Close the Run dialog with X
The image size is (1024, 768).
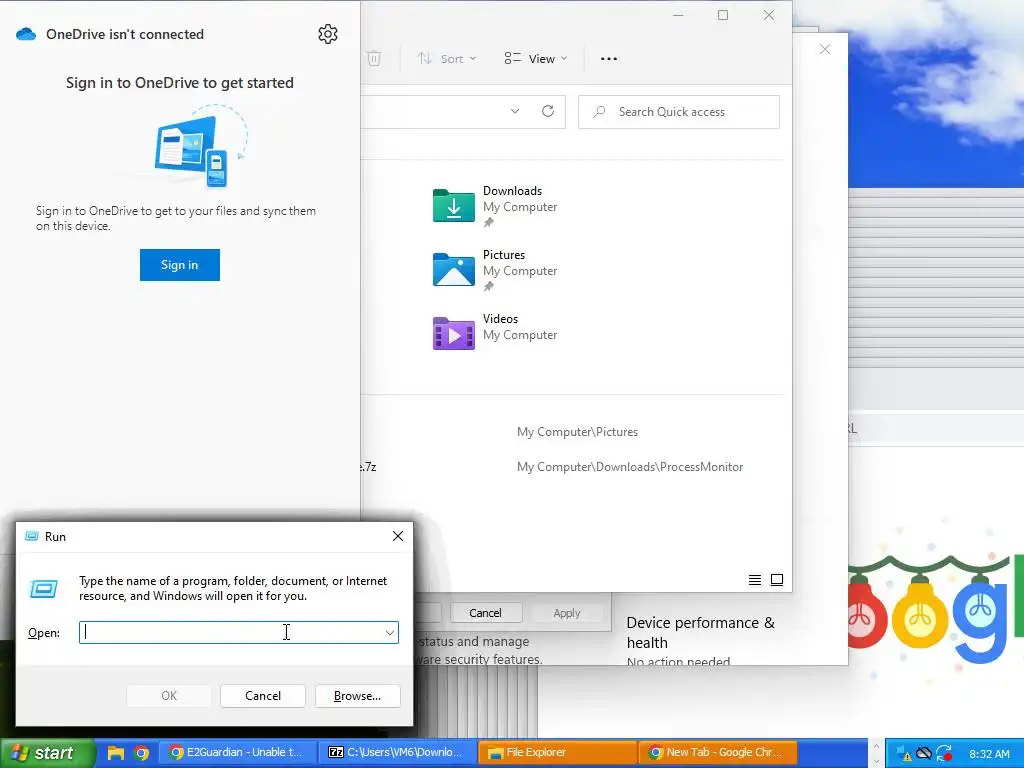click(398, 536)
